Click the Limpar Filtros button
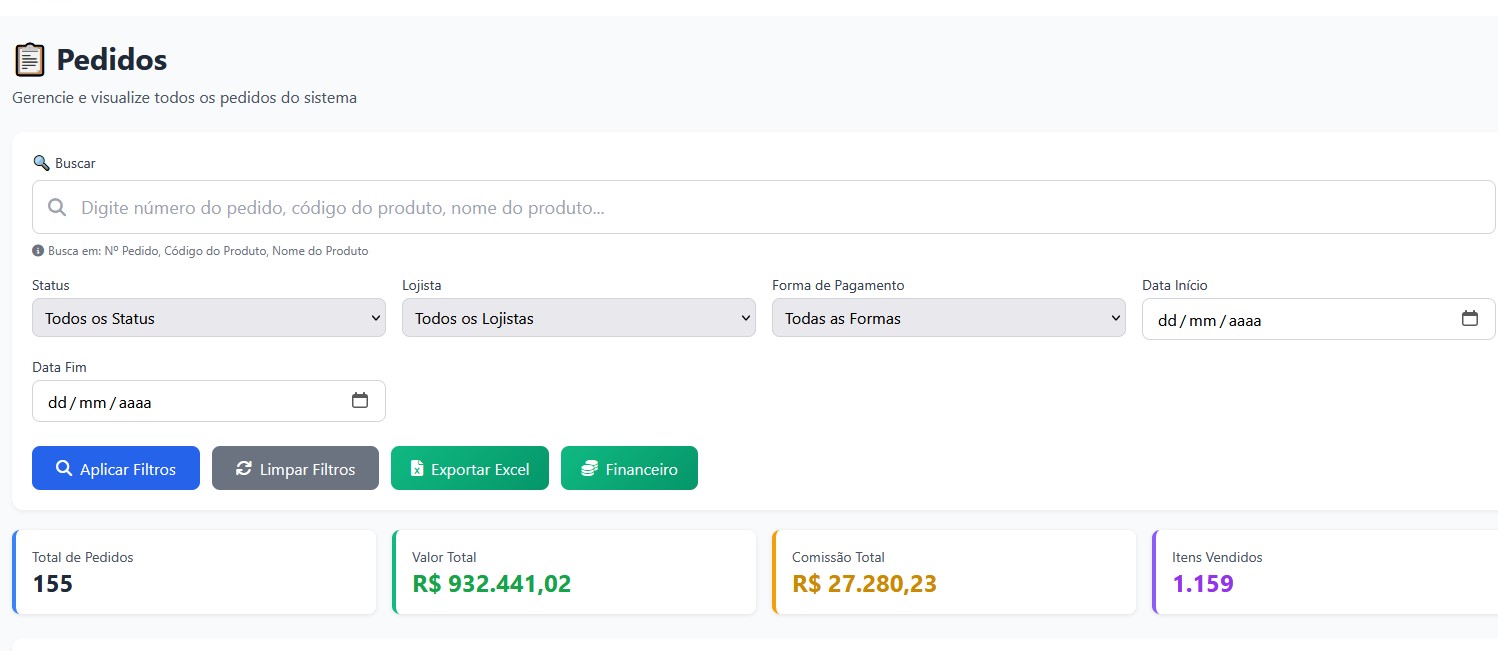Screen dimensions: 1498x651 (295, 467)
